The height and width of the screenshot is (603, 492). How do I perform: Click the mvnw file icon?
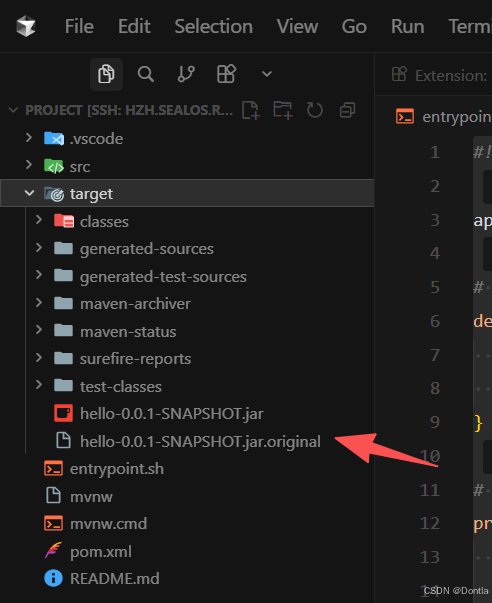point(53,496)
